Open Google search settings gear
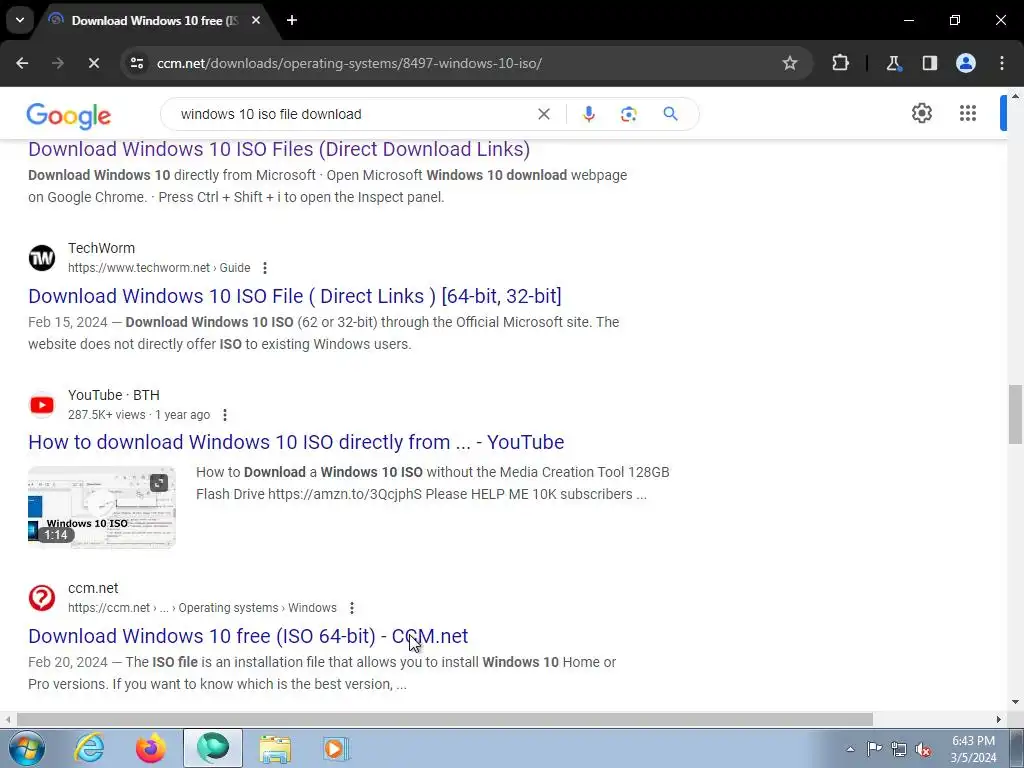 [921, 113]
